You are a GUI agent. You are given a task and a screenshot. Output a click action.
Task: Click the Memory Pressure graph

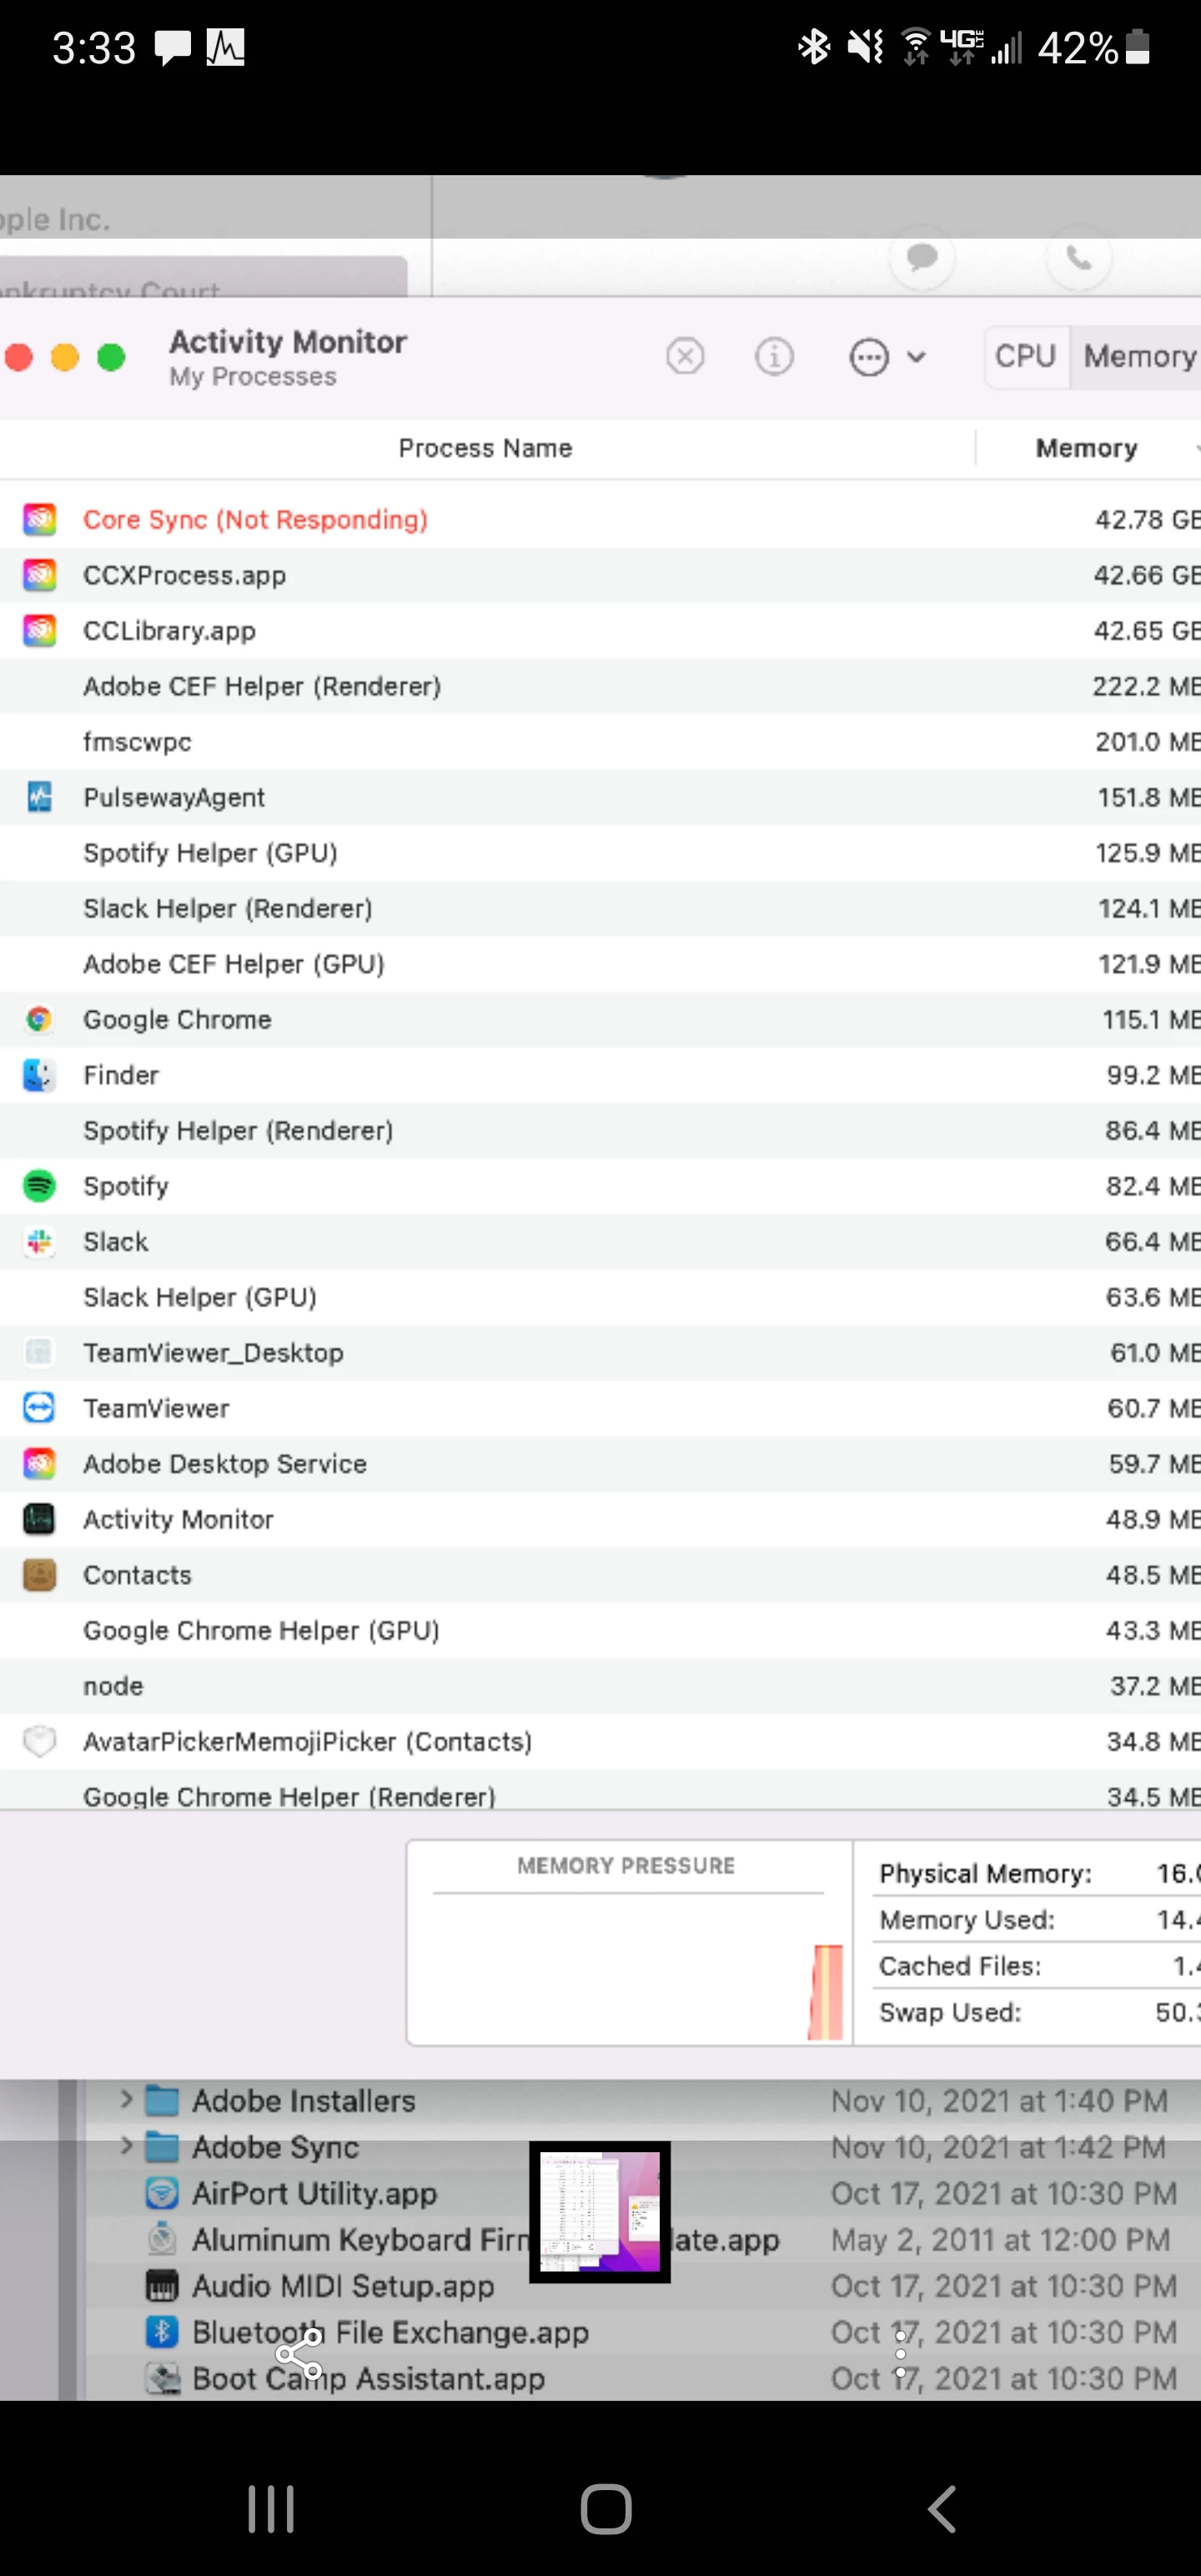click(x=628, y=1942)
